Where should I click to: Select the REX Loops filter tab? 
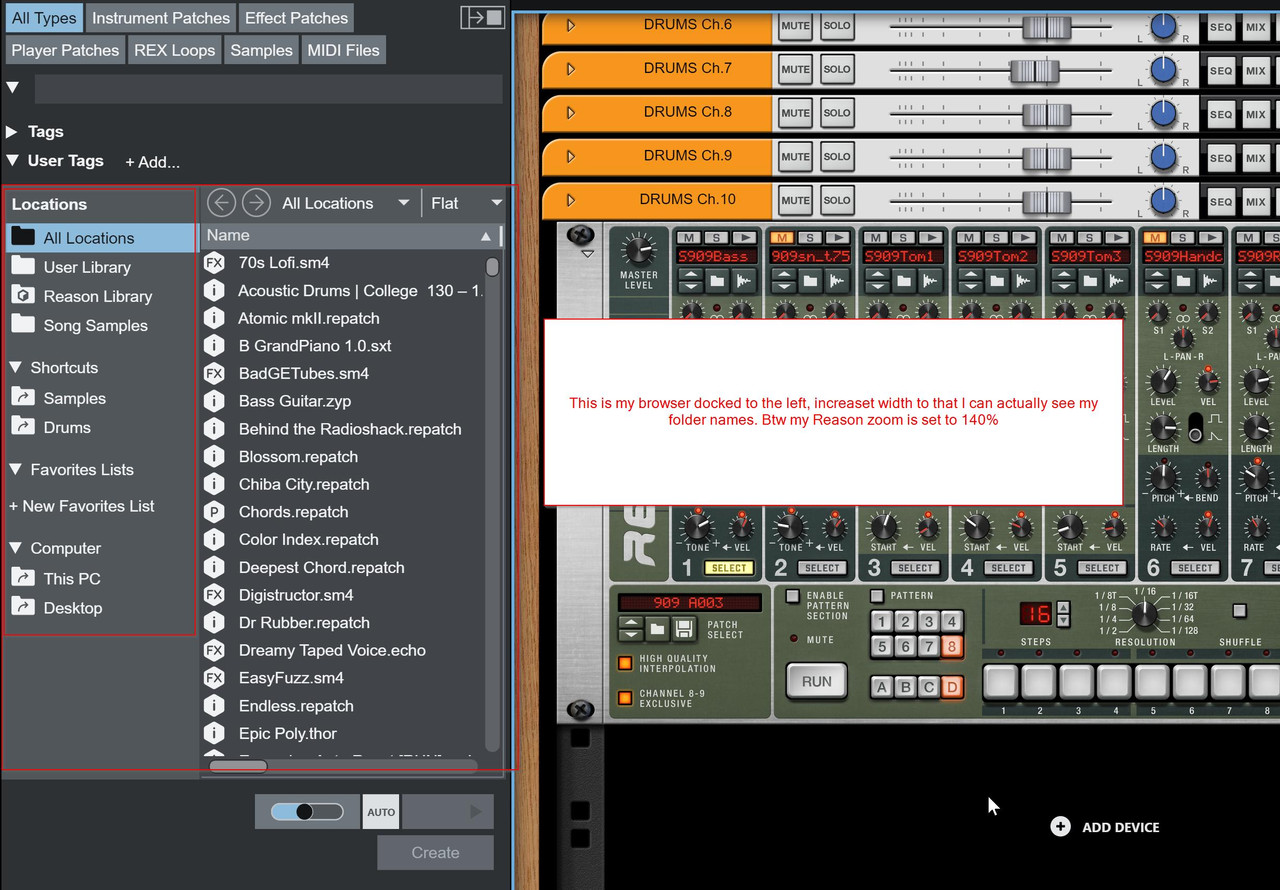coord(175,50)
